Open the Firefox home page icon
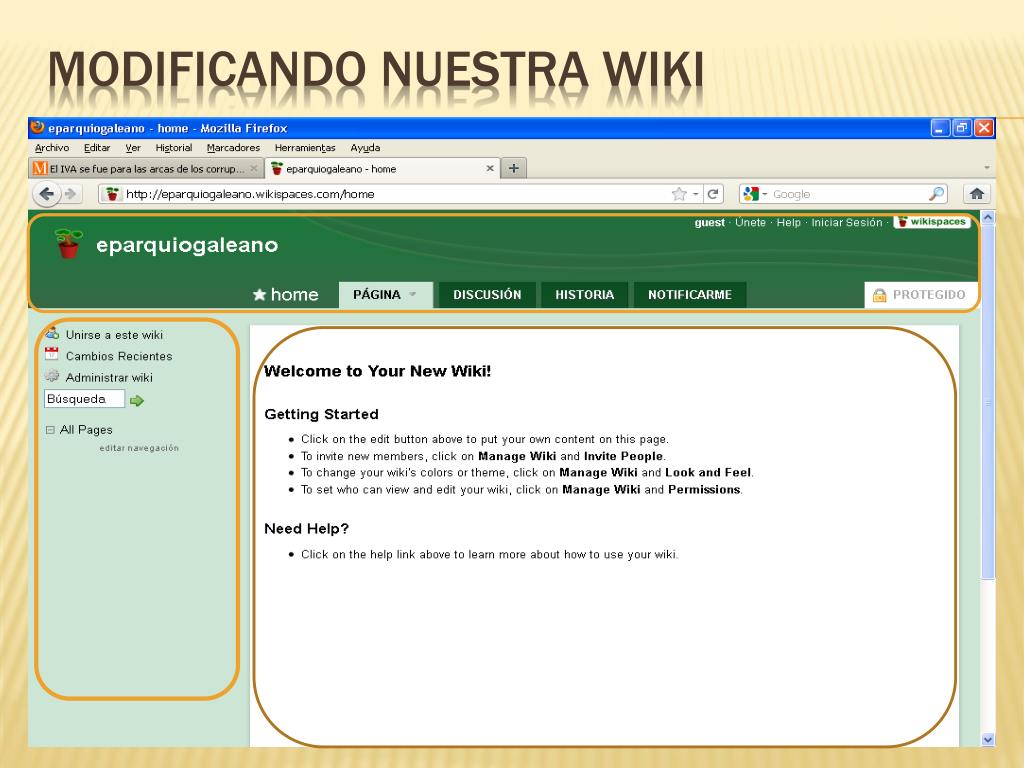Image resolution: width=1024 pixels, height=768 pixels. coord(977,194)
